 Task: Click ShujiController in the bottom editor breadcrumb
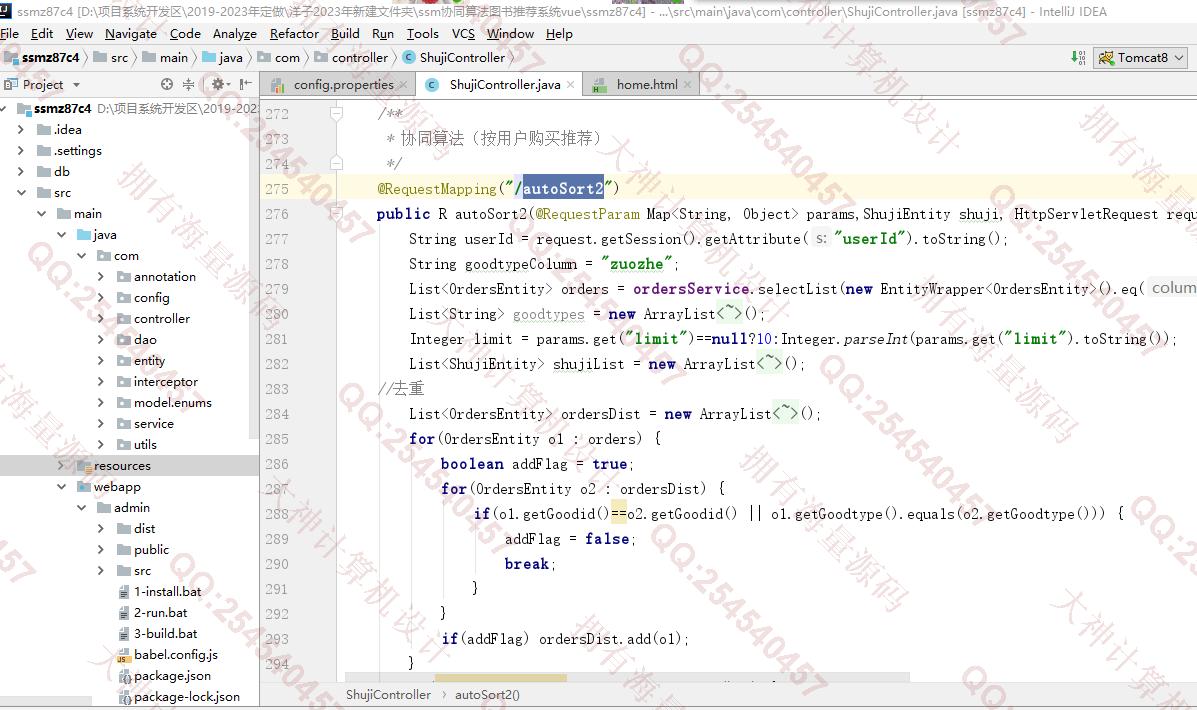tap(388, 695)
